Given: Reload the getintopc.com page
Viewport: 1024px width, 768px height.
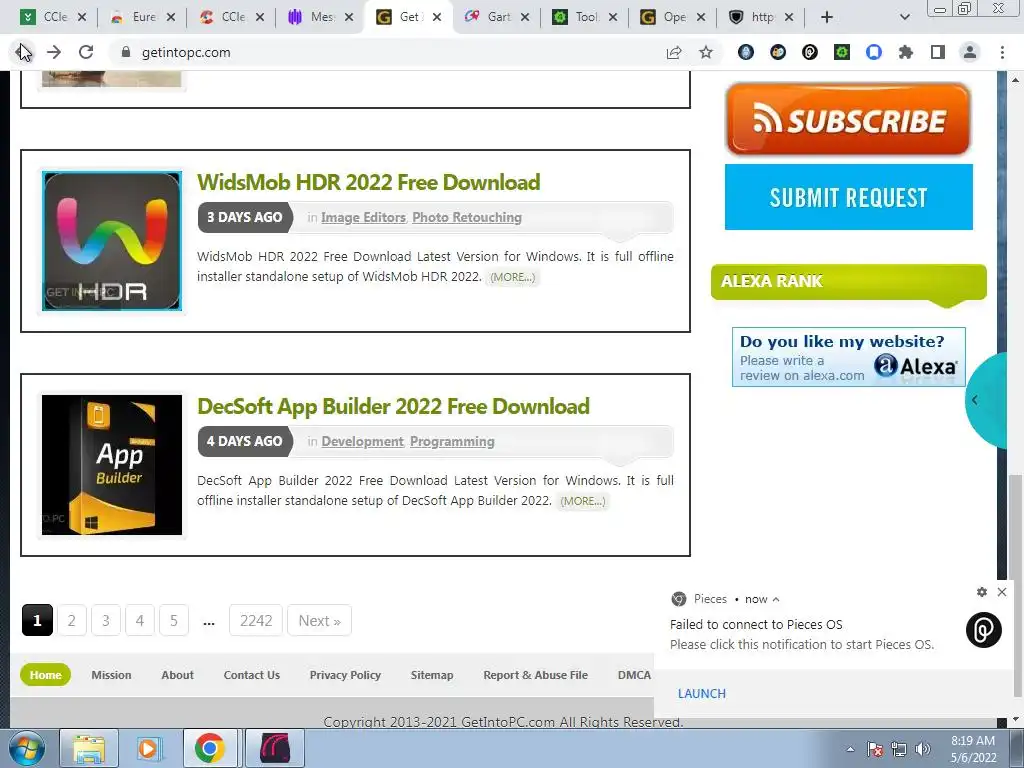Looking at the screenshot, I should 86,52.
